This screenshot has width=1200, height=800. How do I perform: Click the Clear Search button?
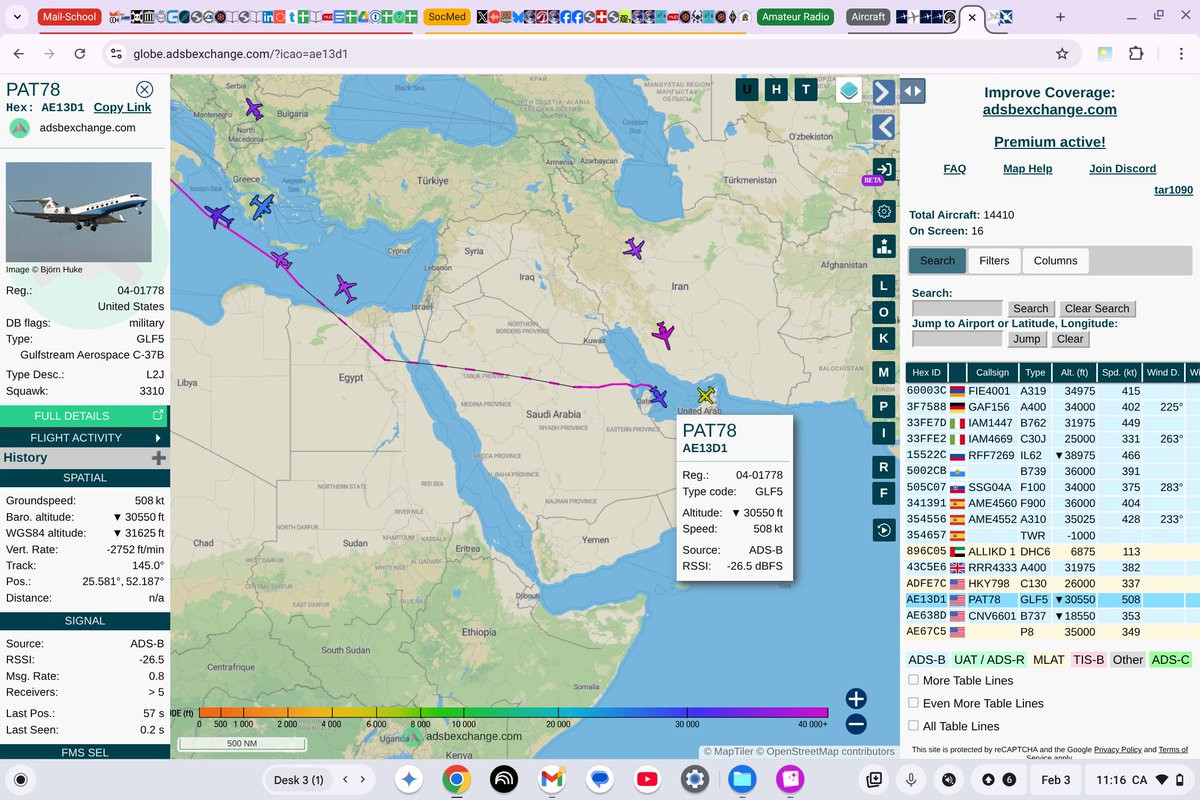[1097, 309]
